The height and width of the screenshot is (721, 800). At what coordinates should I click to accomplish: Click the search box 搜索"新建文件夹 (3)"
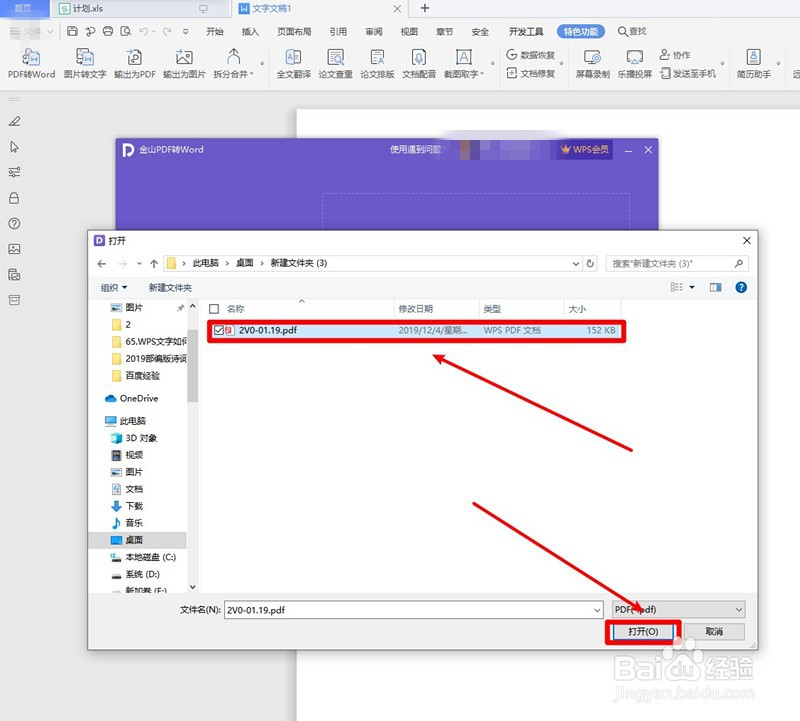point(677,263)
